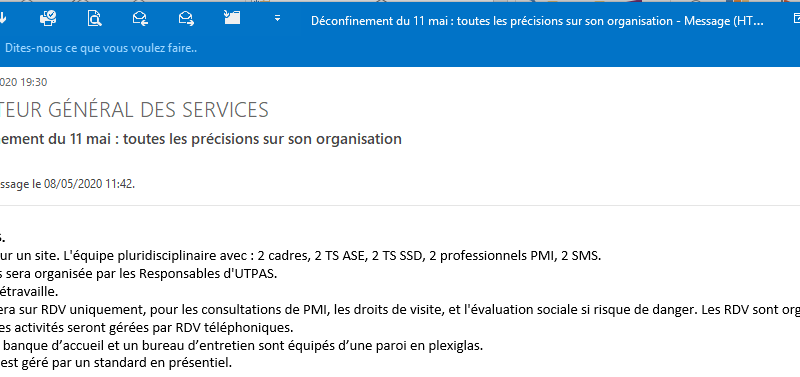This screenshot has width=800, height=377.
Task: Click the Move to Folder icon
Action: click(x=232, y=18)
